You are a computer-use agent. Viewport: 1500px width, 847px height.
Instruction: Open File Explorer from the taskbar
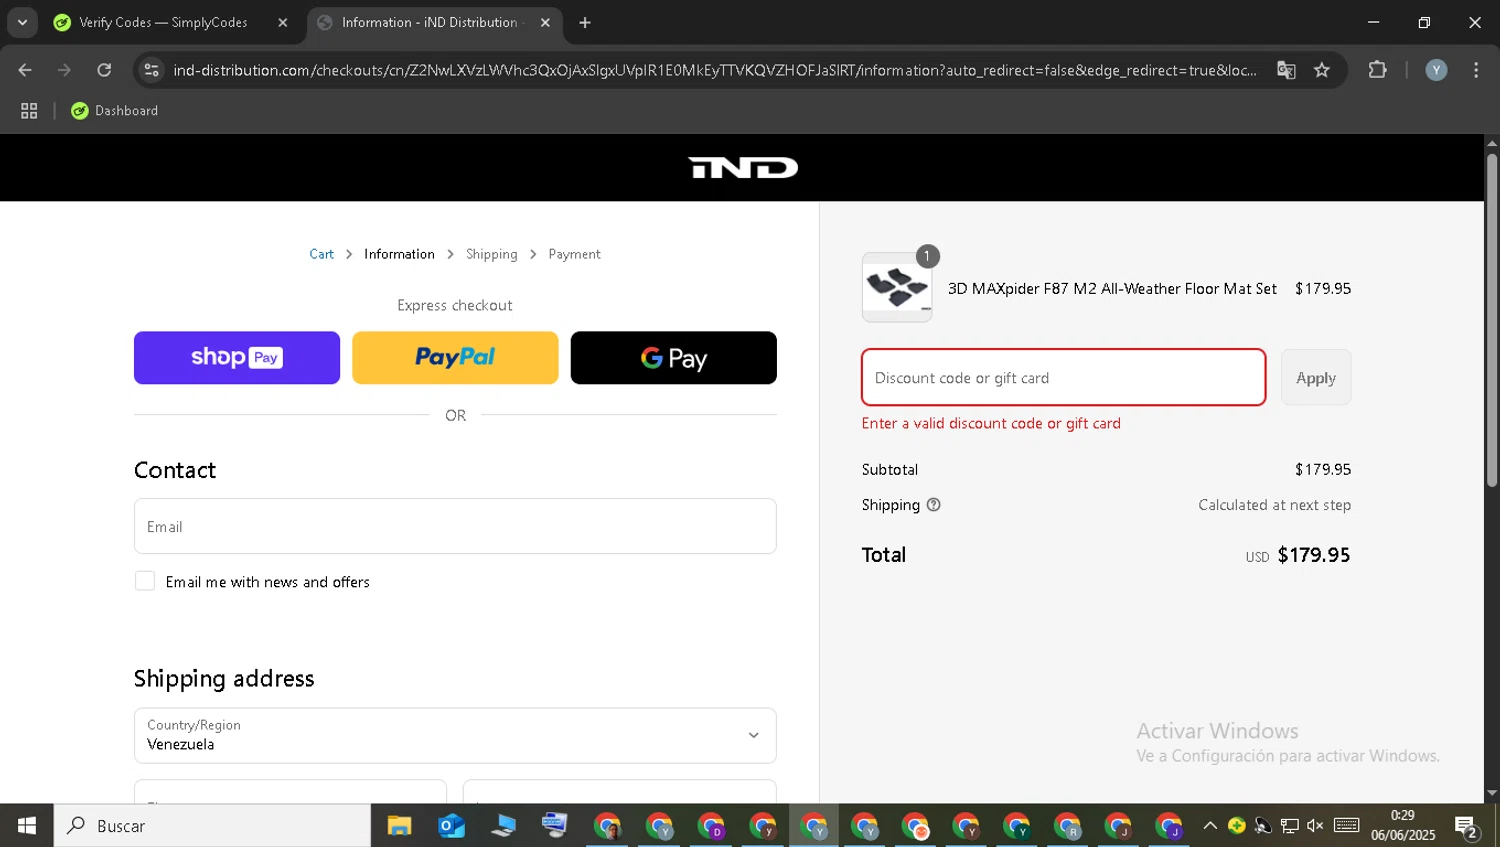point(399,826)
